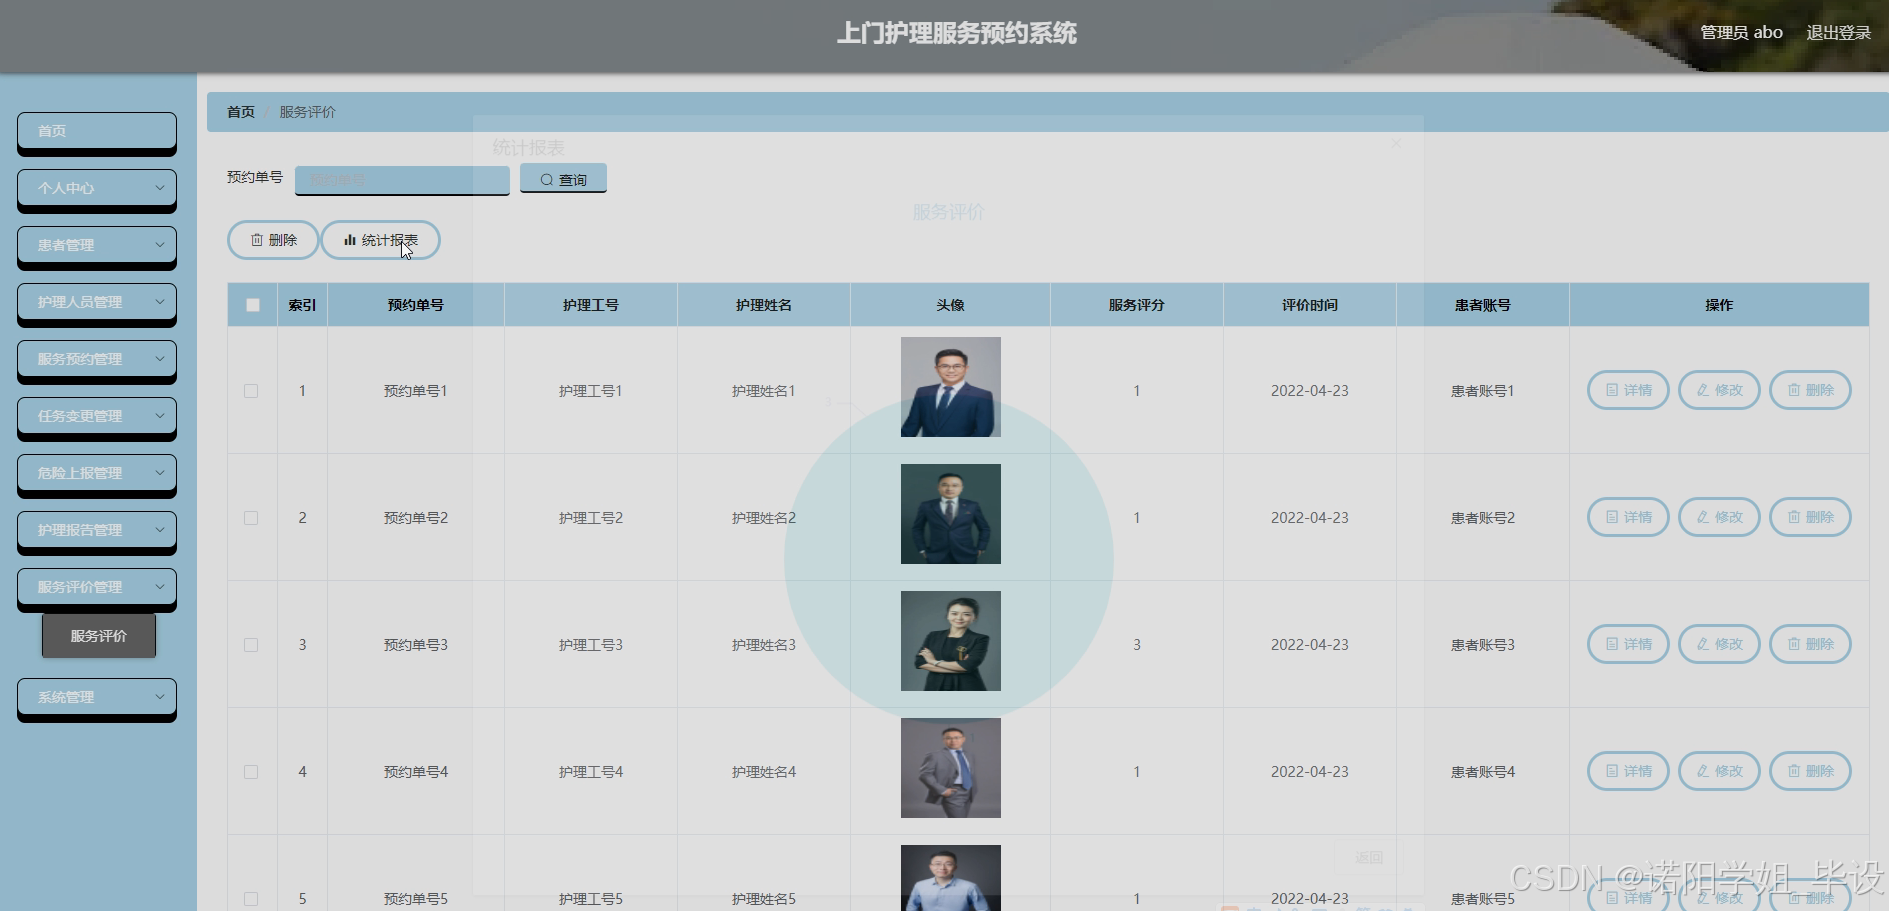Go to 首页 in the breadcrumb

pyautogui.click(x=241, y=112)
